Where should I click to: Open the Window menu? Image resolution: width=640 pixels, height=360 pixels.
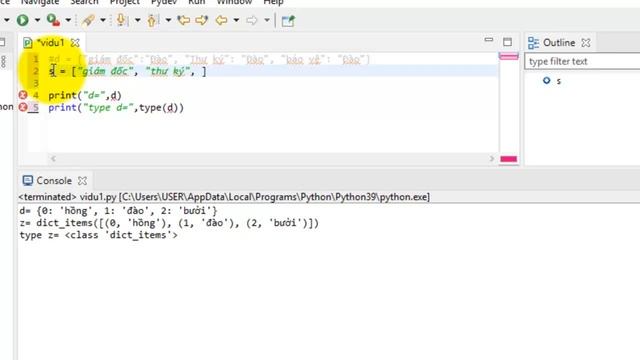pyautogui.click(x=234, y=2)
